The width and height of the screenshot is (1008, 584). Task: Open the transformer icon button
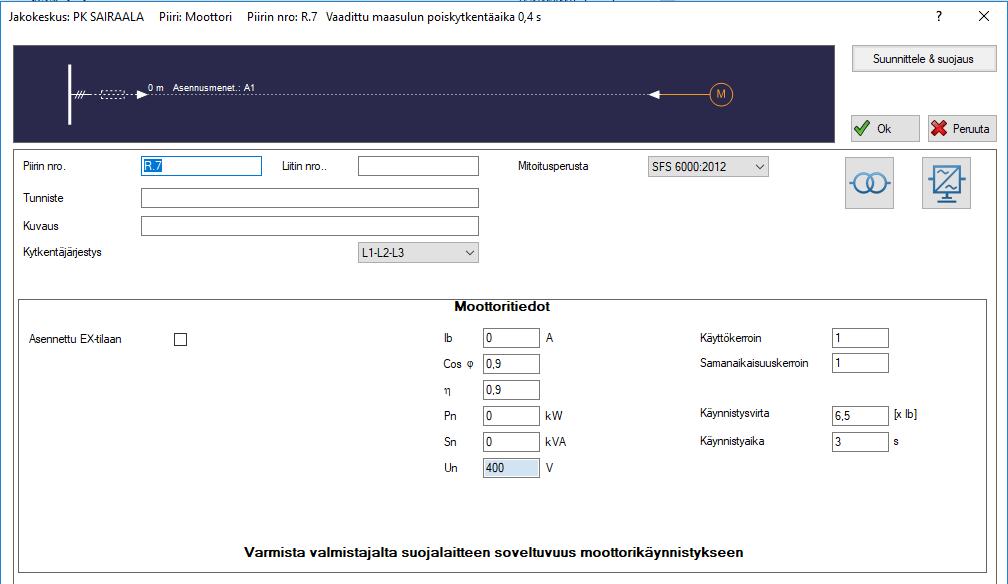pyautogui.click(x=869, y=183)
